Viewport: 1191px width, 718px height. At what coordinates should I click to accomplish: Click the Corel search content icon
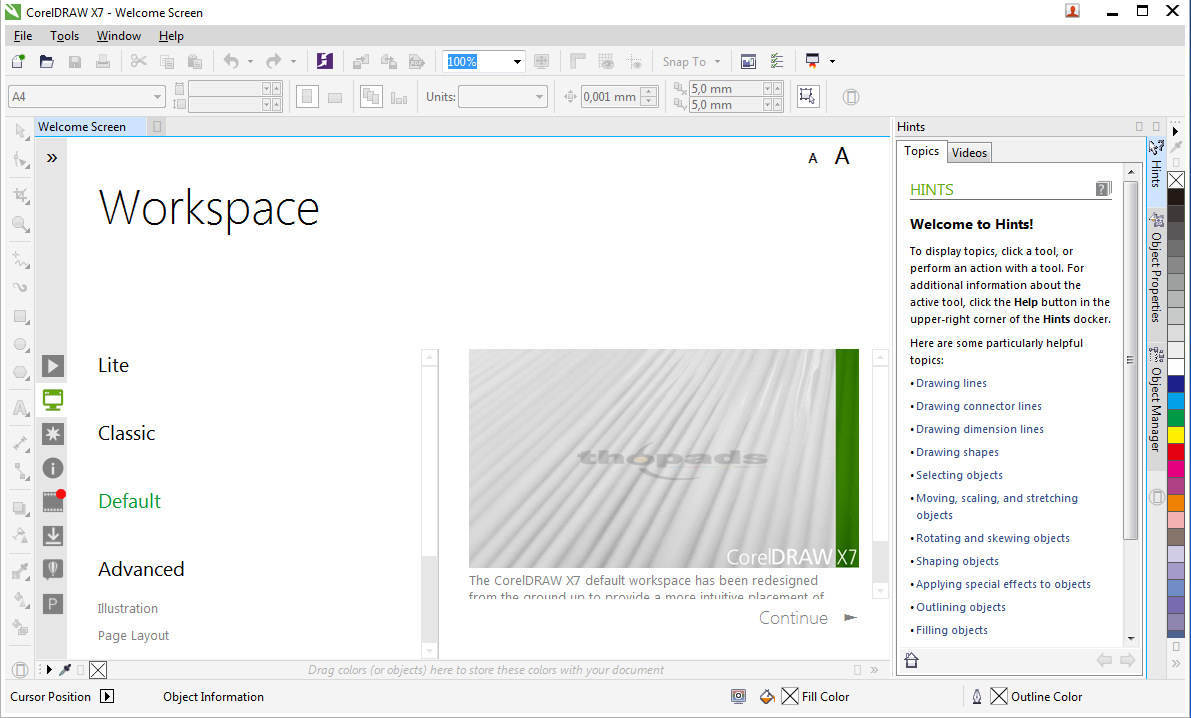point(325,62)
